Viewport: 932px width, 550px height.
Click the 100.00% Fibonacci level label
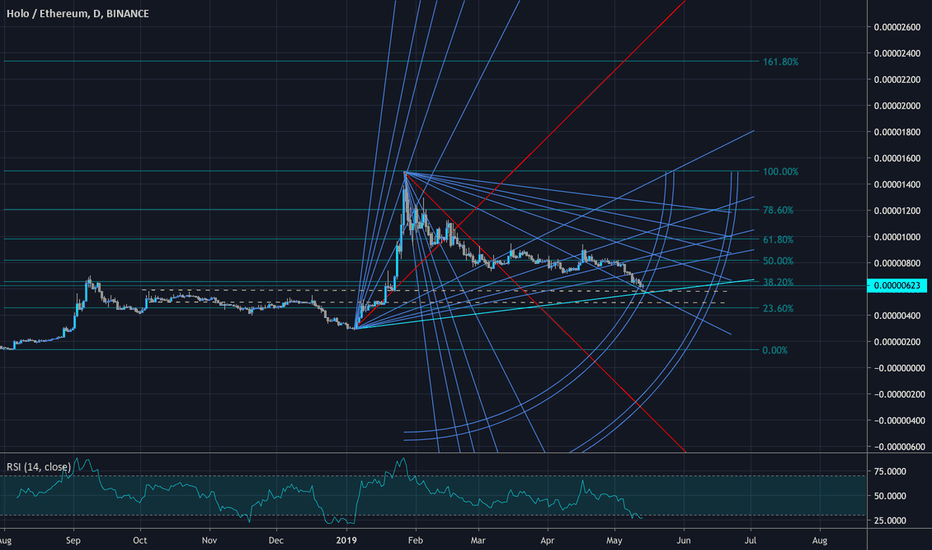click(780, 172)
